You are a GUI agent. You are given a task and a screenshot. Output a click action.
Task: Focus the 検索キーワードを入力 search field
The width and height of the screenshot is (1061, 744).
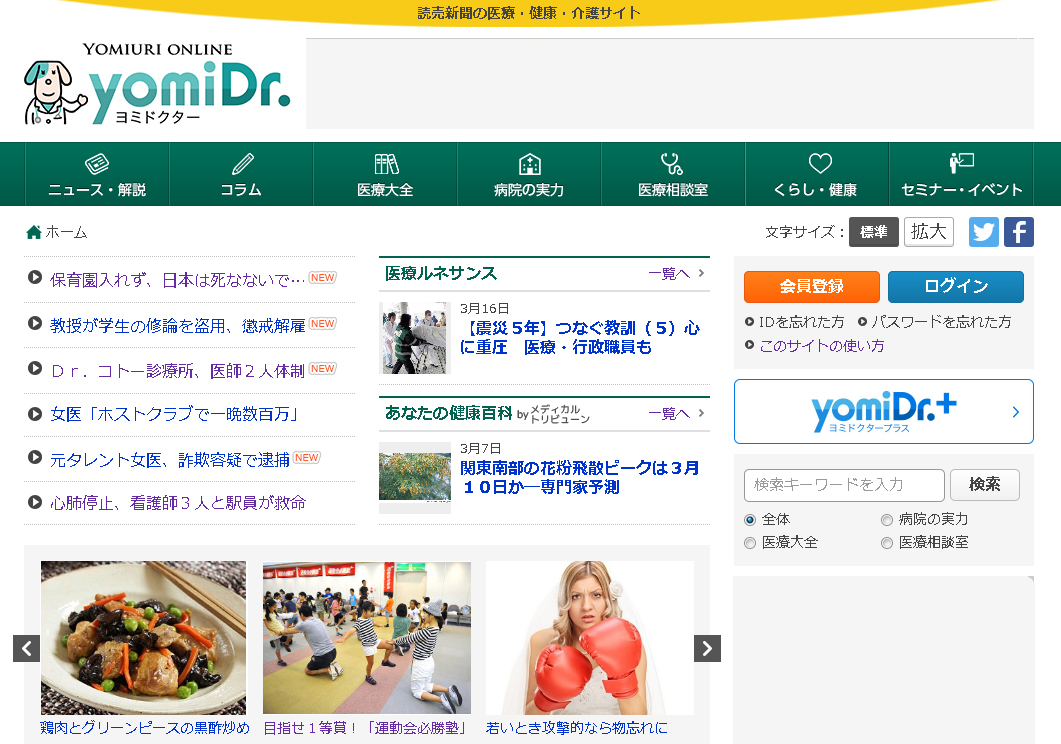[x=844, y=485]
